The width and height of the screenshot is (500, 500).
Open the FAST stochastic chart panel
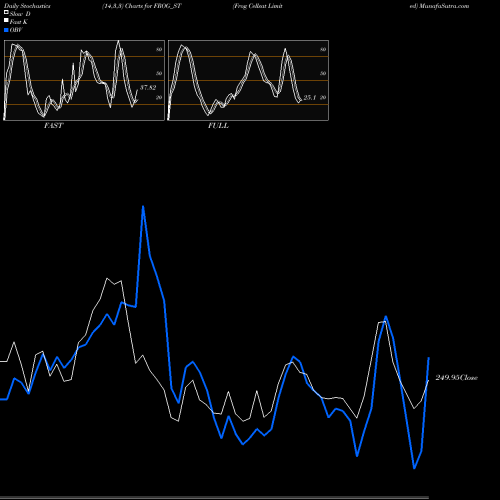84,80
